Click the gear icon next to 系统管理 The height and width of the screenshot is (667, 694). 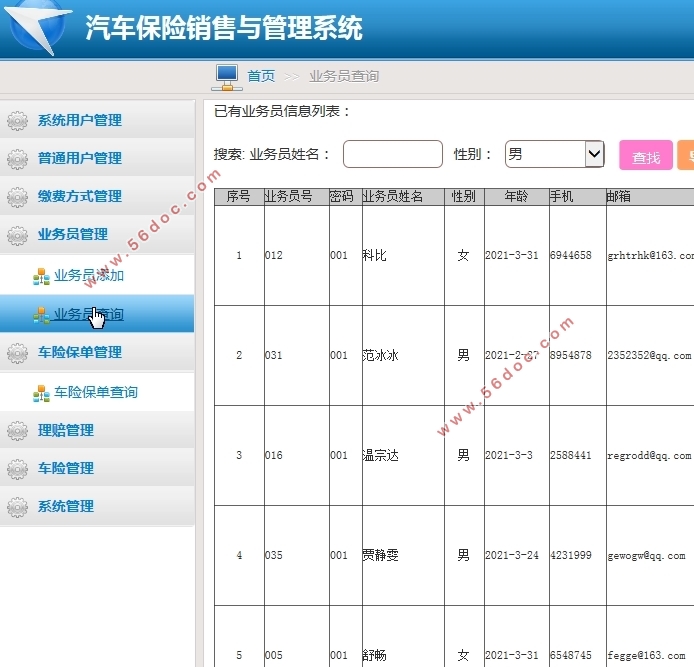[17, 507]
